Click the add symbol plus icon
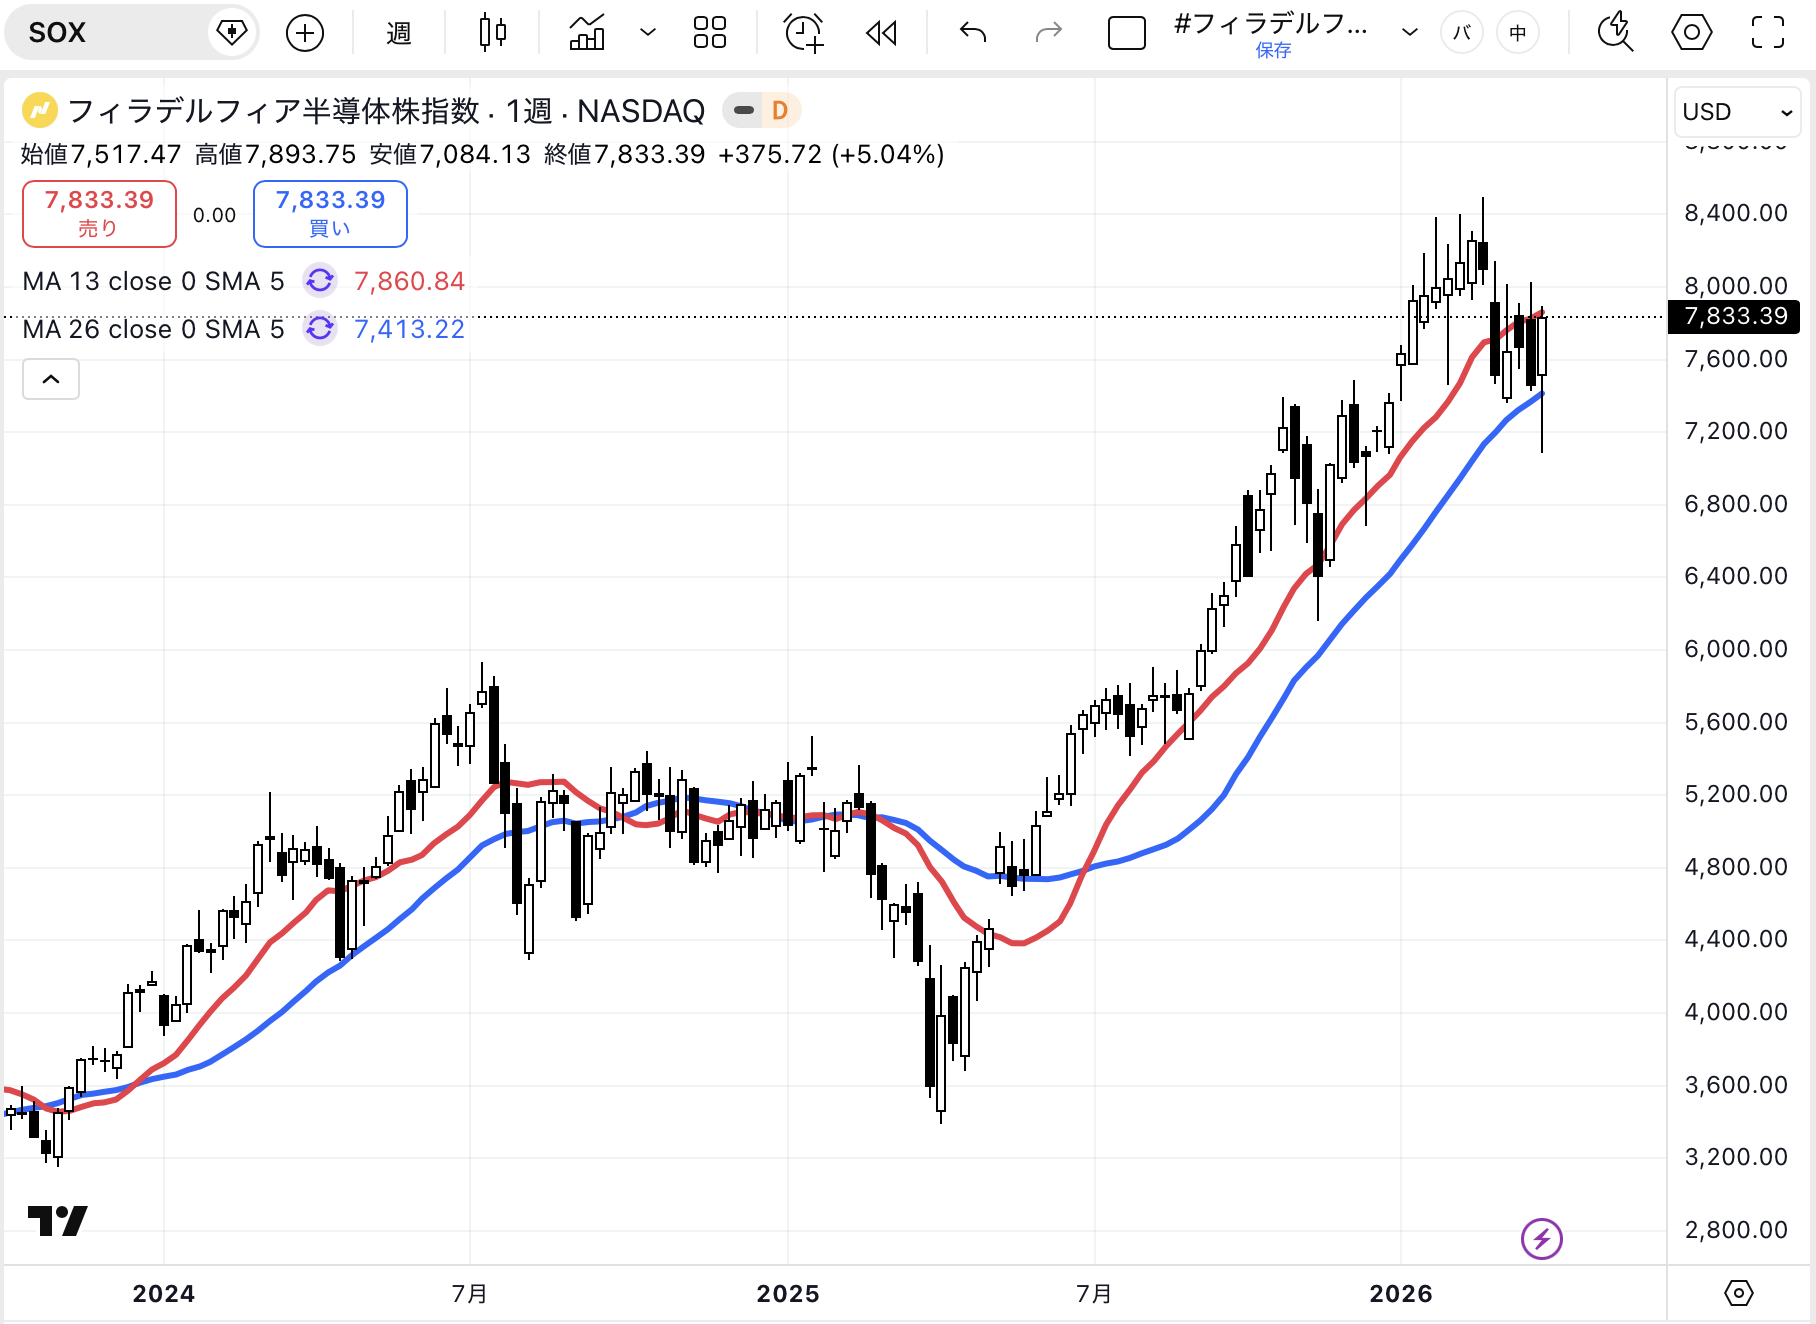Image resolution: width=1816 pixels, height=1324 pixels. (305, 33)
